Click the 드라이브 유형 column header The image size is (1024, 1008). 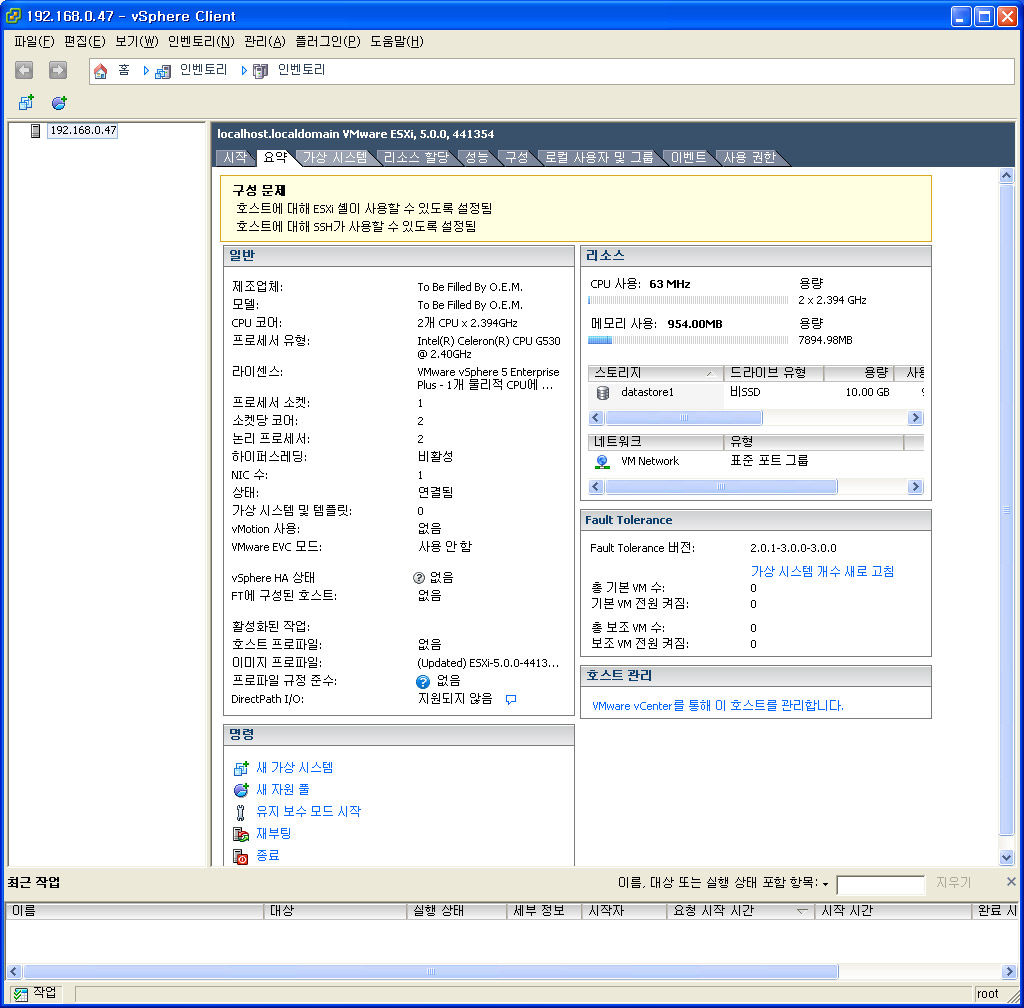coord(774,373)
